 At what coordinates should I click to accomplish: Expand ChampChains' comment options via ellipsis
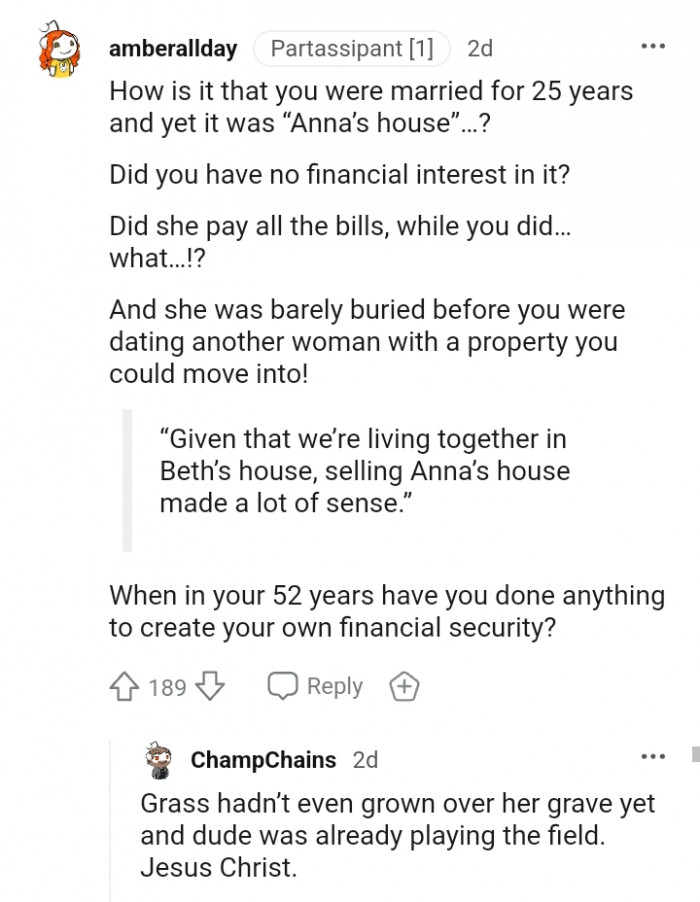click(654, 755)
